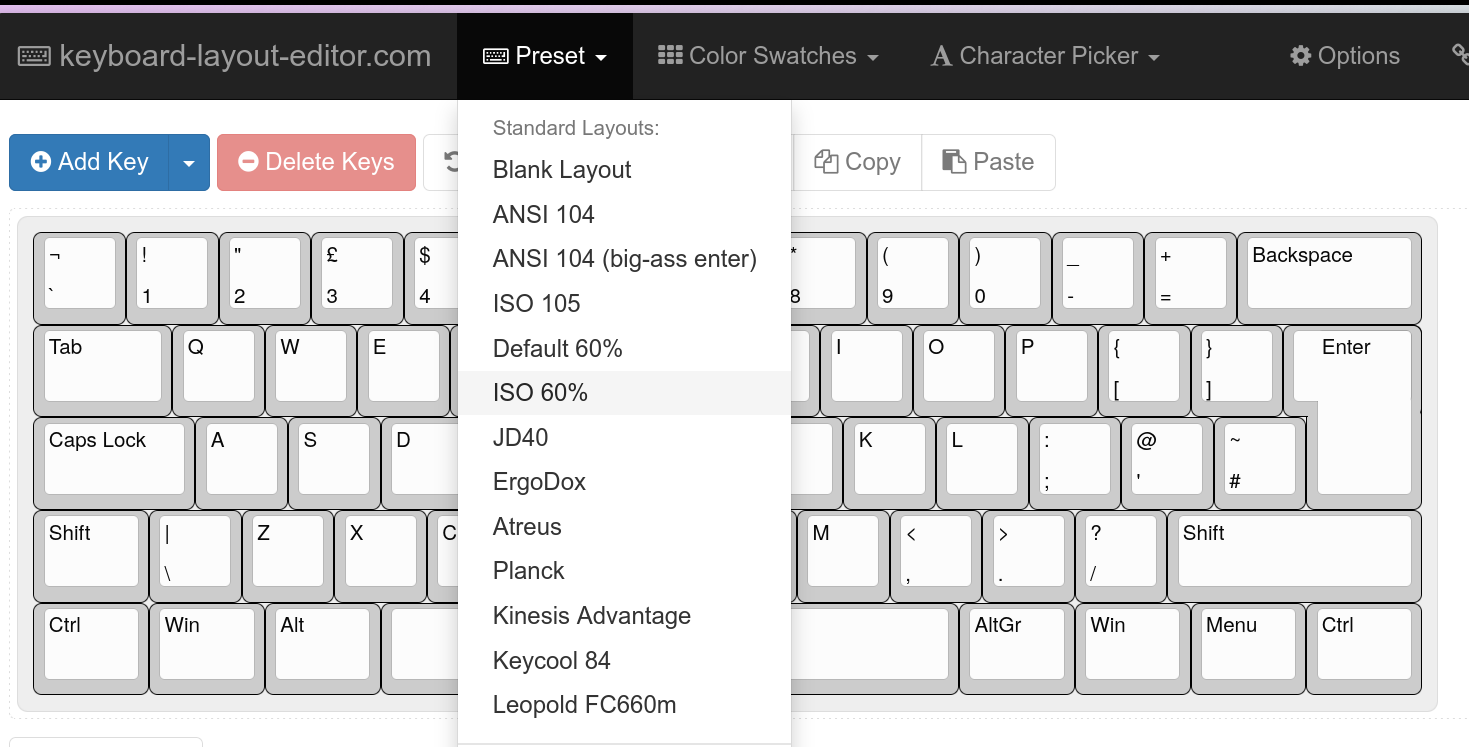Open the Character Picker dropdown
The height and width of the screenshot is (747, 1469).
coord(1045,56)
